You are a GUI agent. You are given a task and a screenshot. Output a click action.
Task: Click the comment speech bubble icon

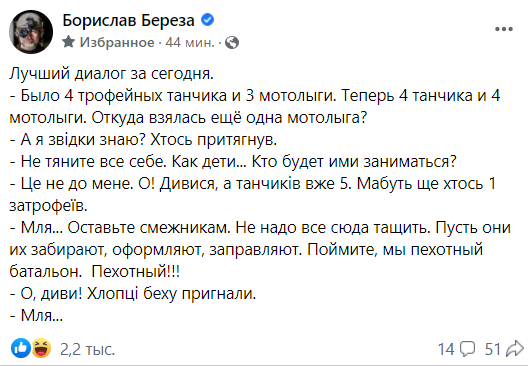(468, 349)
